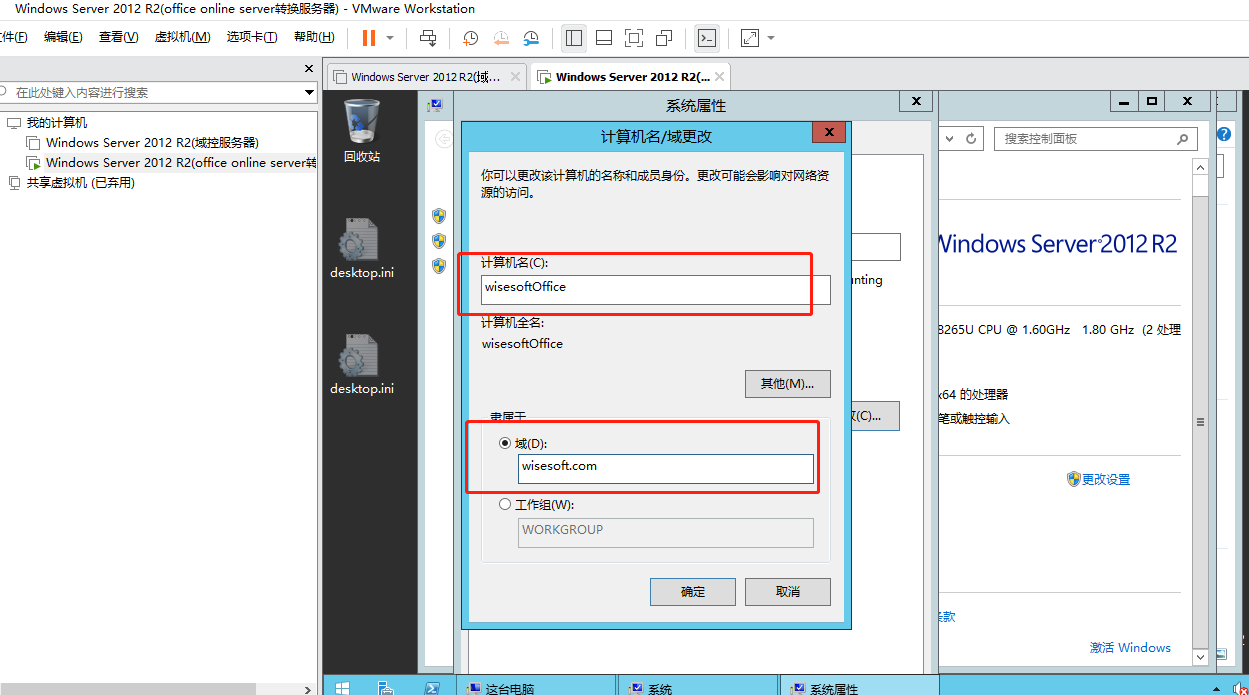
Task: Open the address bar history dropdown
Action: [x=949, y=139]
